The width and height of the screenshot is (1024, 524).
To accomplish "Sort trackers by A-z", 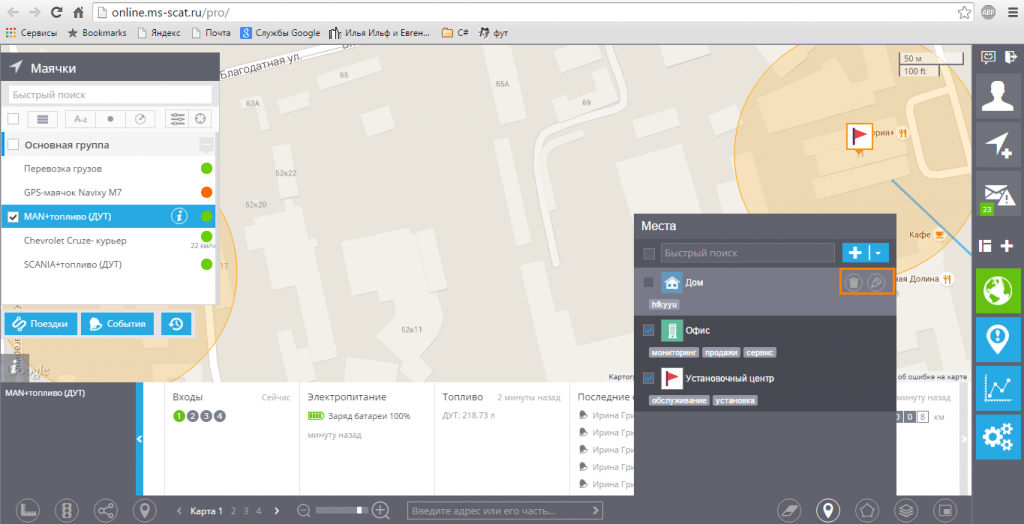I will (x=81, y=119).
